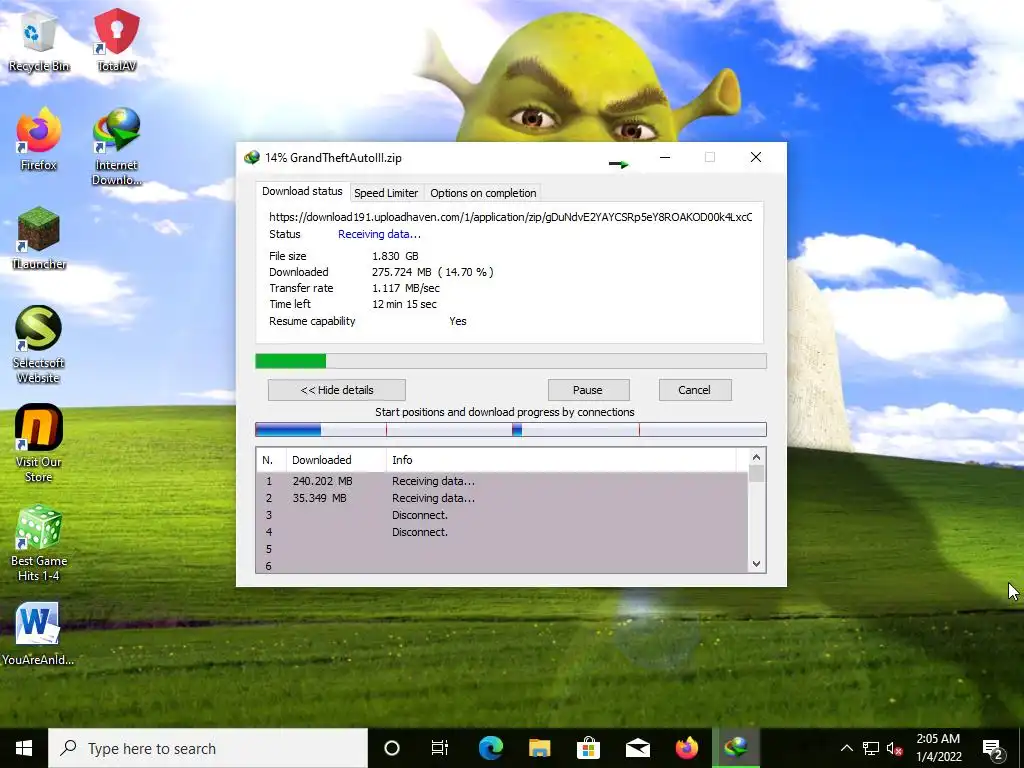Image resolution: width=1024 pixels, height=768 pixels.
Task: Open the YouAreAnId Word document icon
Action: pyautogui.click(x=38, y=633)
